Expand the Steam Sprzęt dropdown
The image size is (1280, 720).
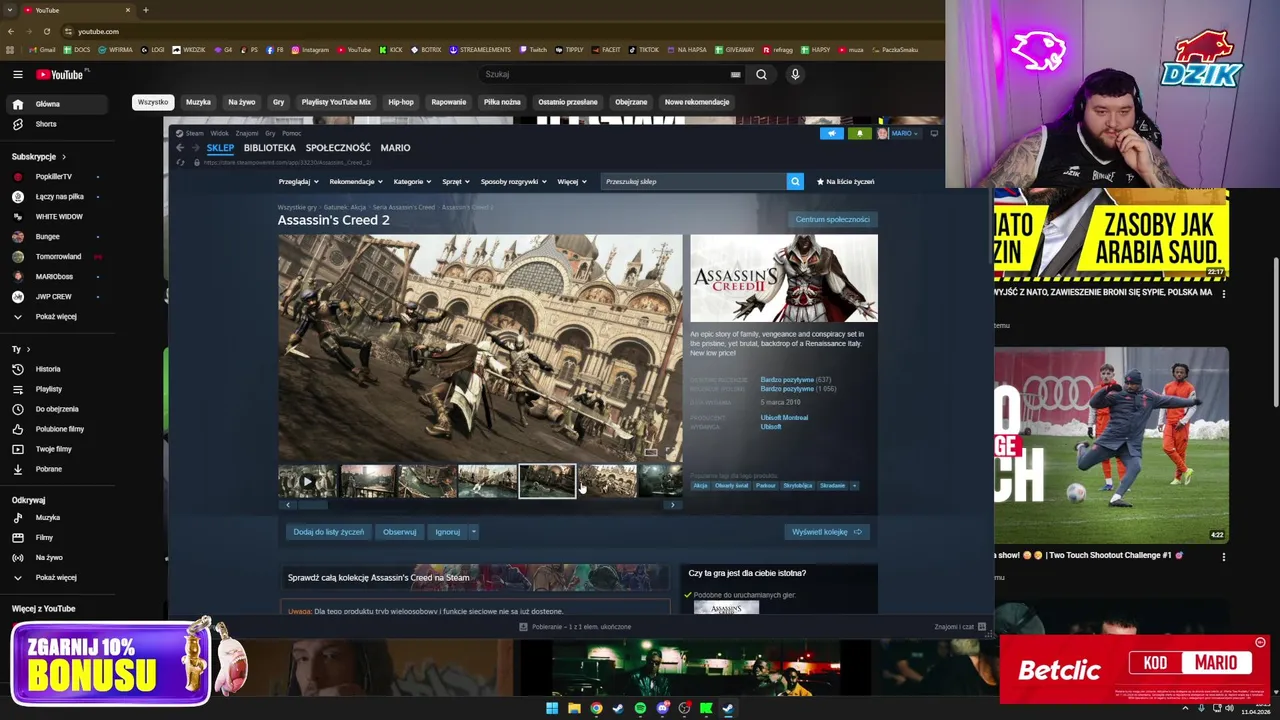[x=456, y=181]
